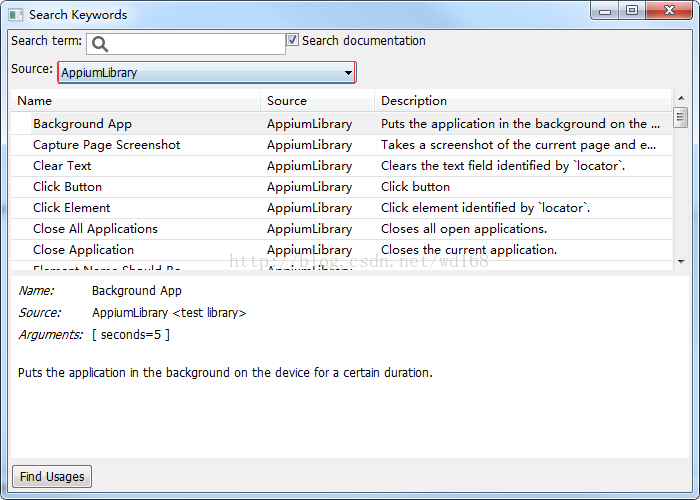Click the magnifying glass search icon
Image resolution: width=700 pixels, height=500 pixels.
100,44
